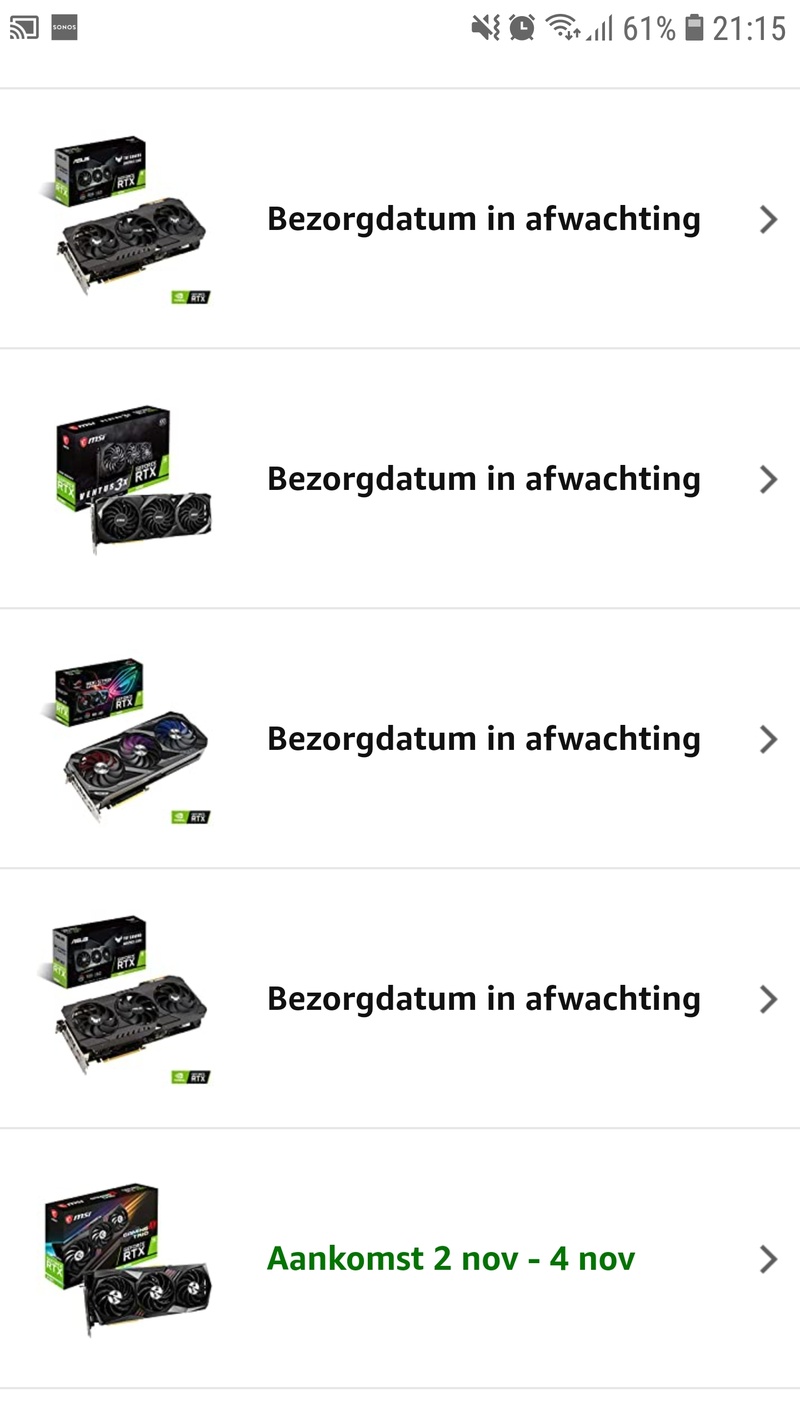Tap the Wi-Fi signal icon
Viewport: 800px width, 1422px height.
(564, 28)
